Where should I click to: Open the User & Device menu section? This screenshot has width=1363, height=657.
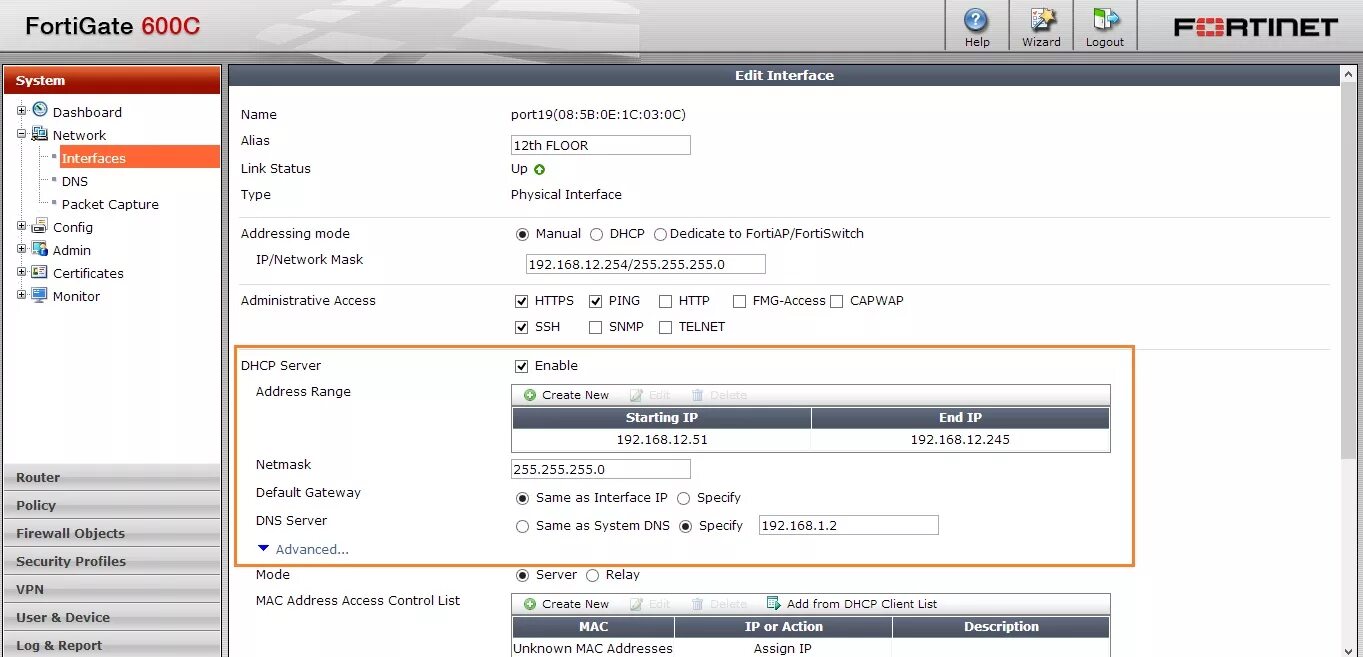111,617
